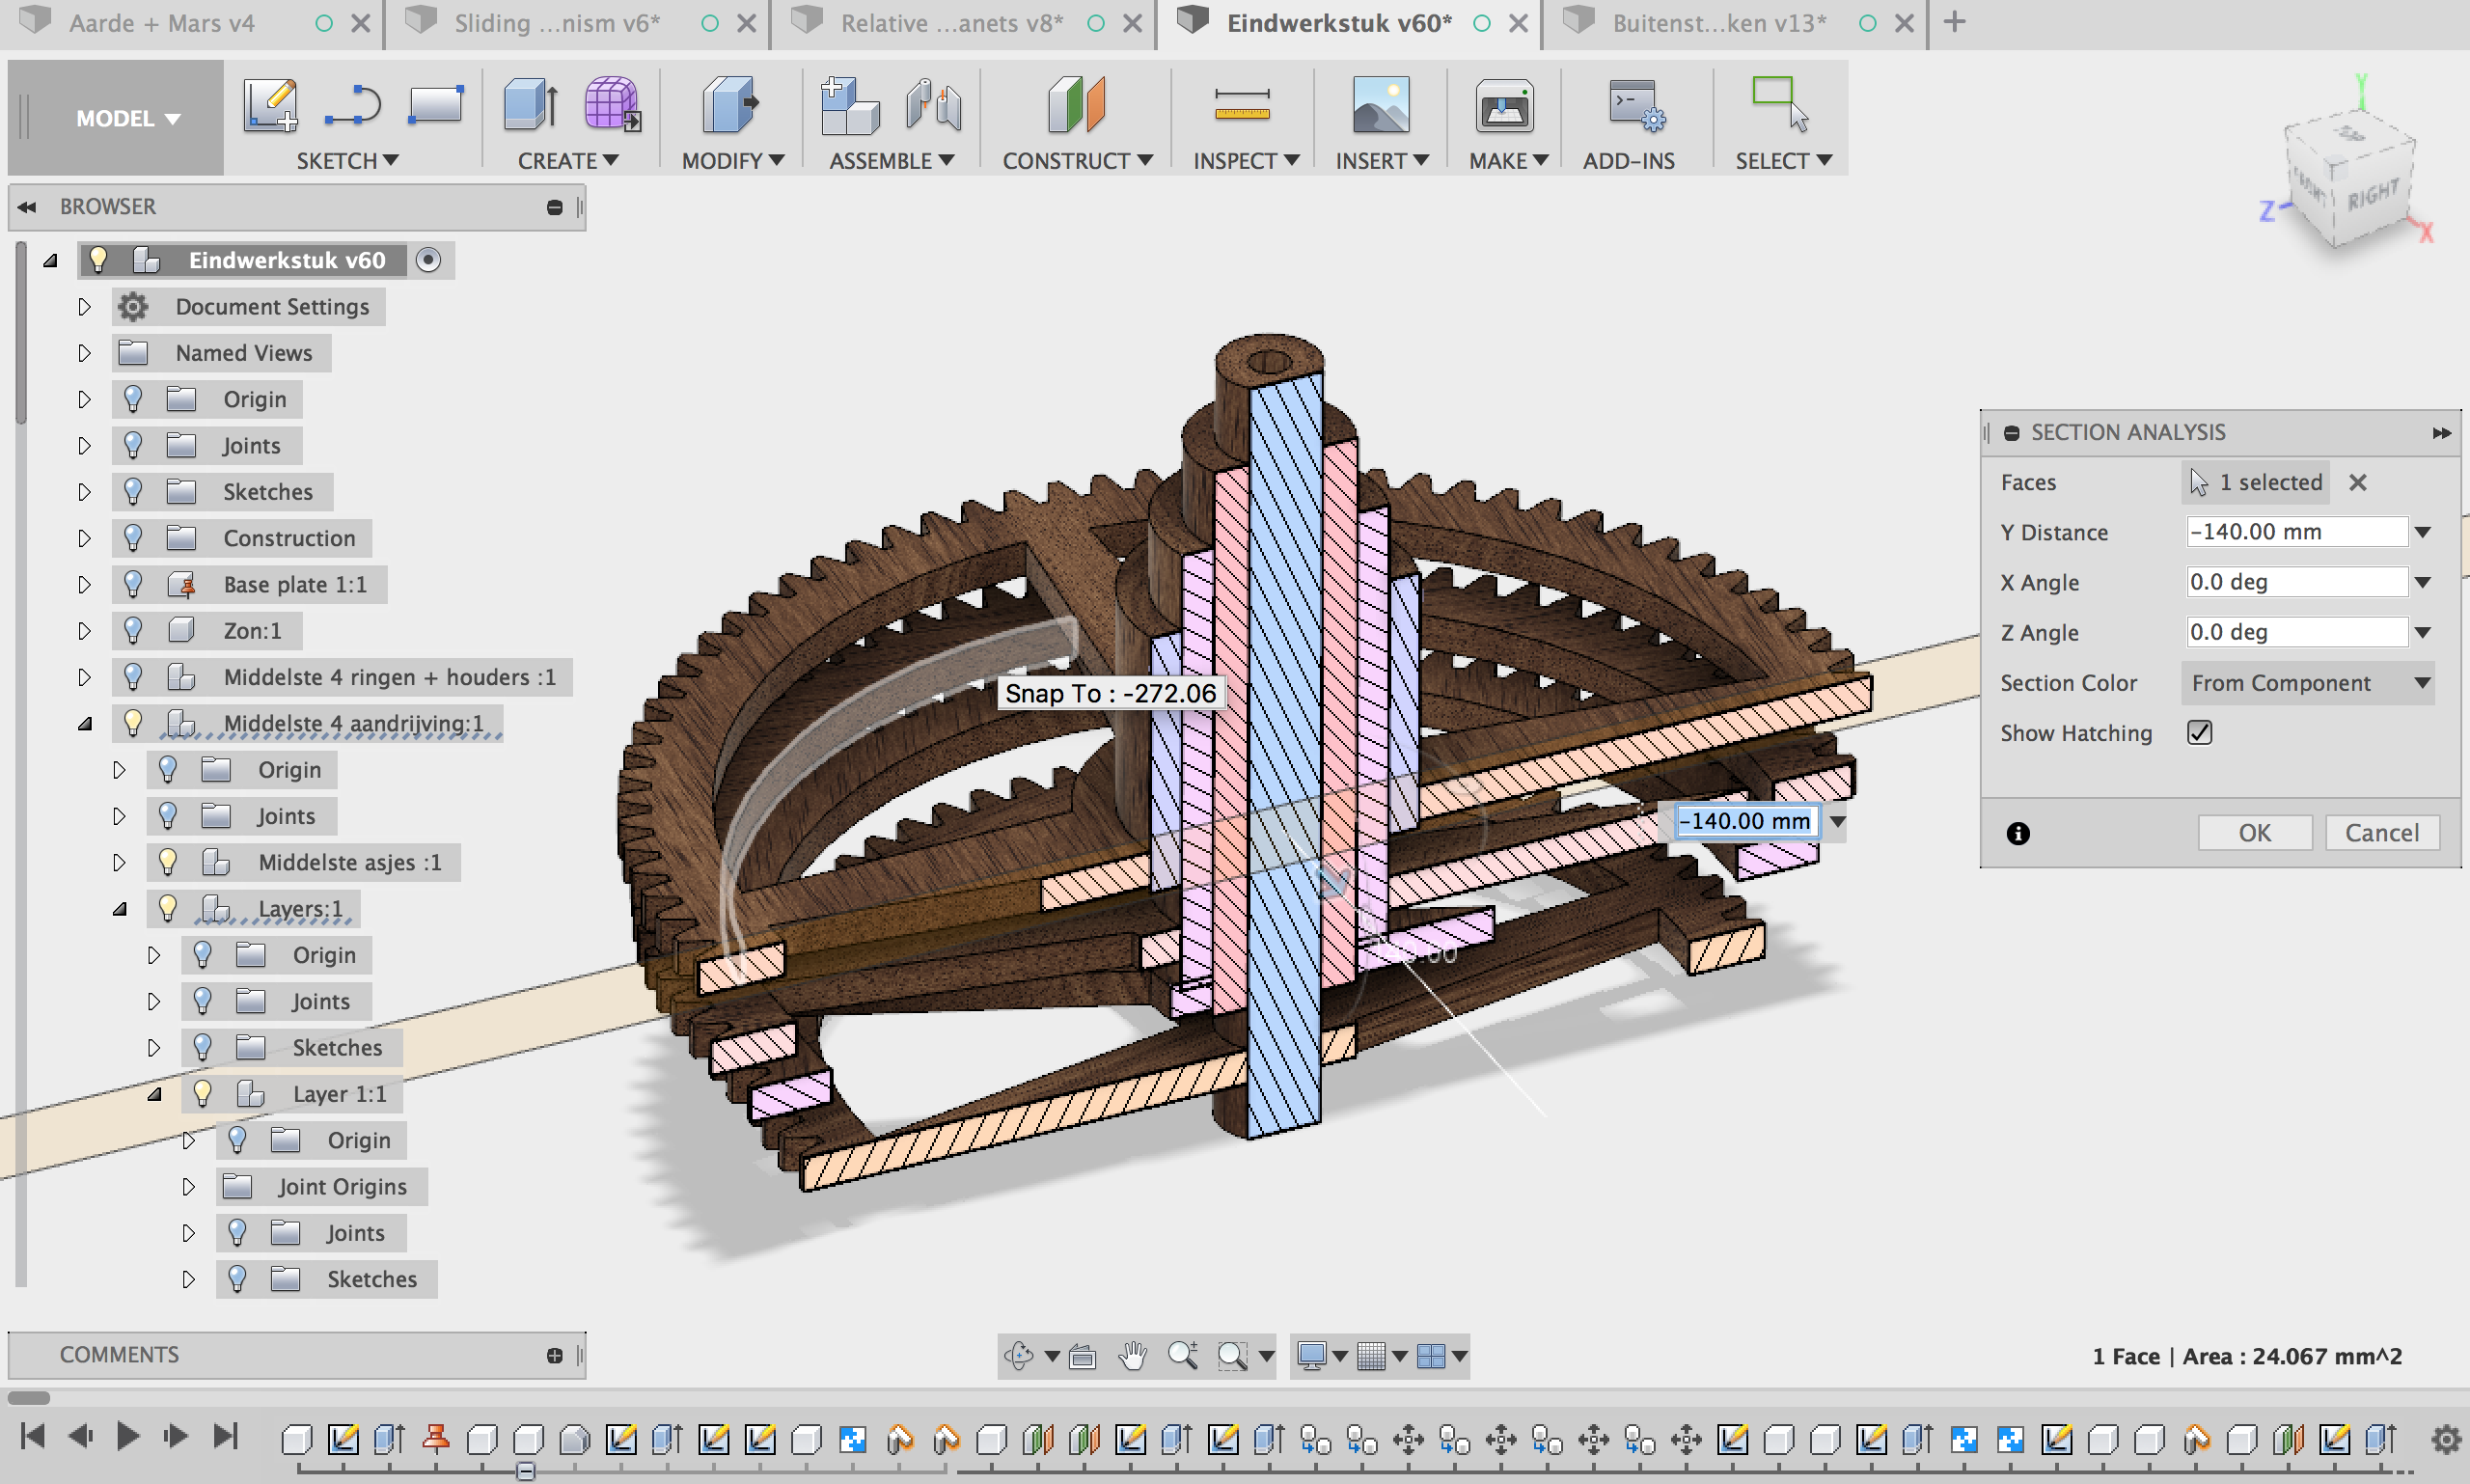The width and height of the screenshot is (2470, 1484).
Task: Click the Orbit navigation icon
Action: click(x=1019, y=1356)
